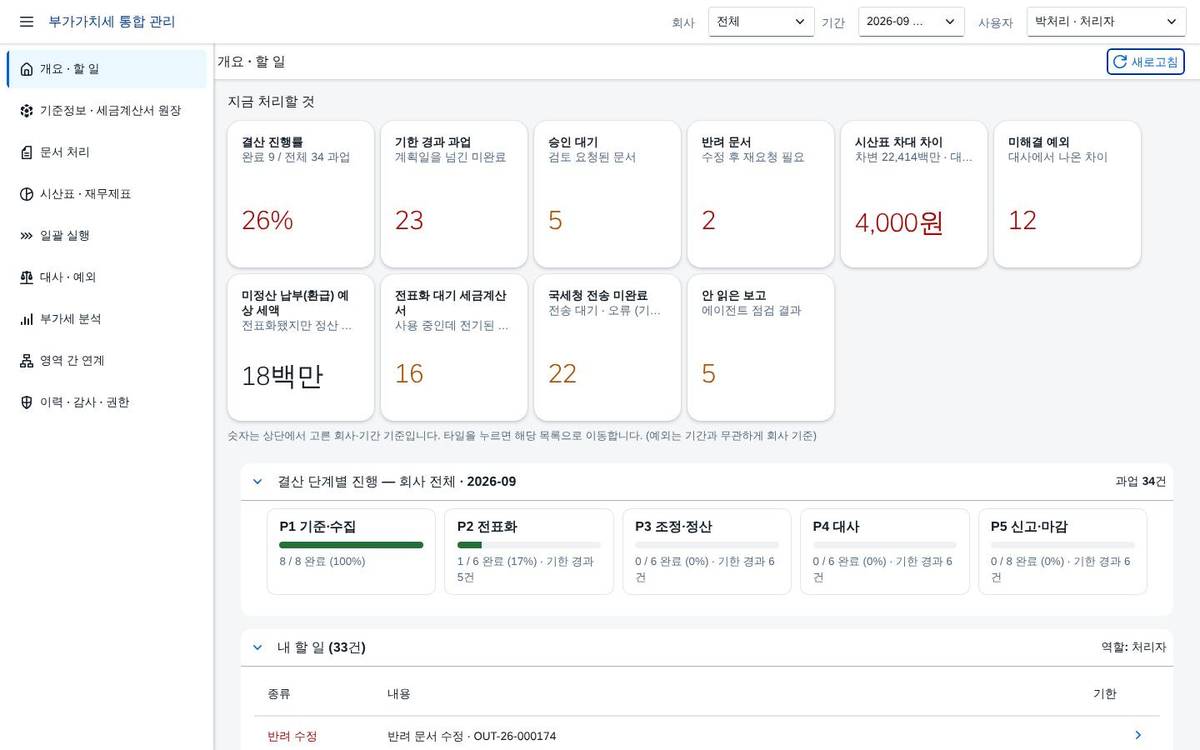Click the 내용 column header

coord(398,694)
